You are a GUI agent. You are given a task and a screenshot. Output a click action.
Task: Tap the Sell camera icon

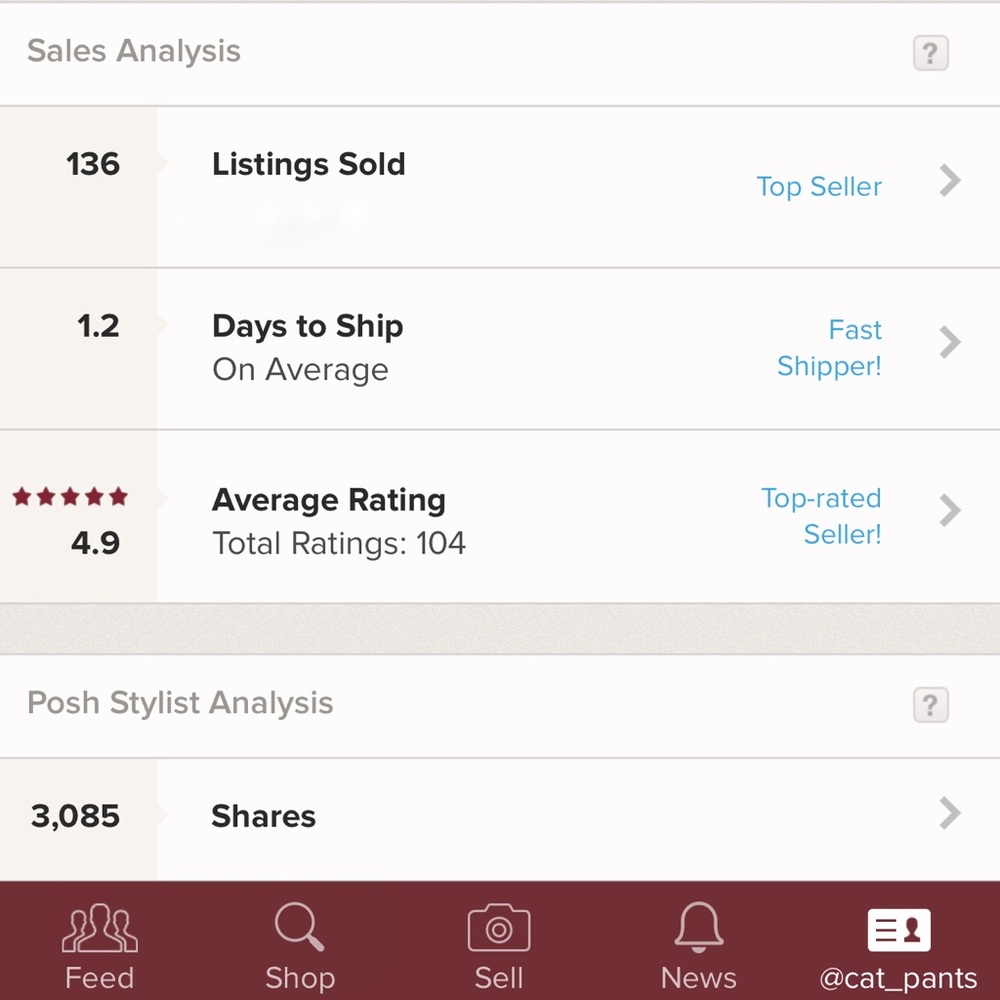499,927
